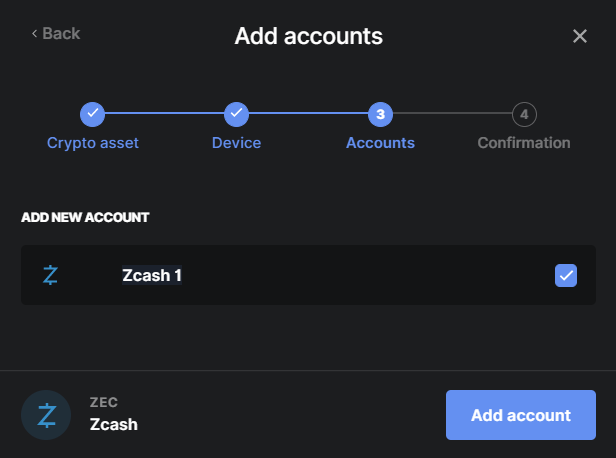Click the Add accounts dialog title
616x458 pixels.
tap(308, 37)
